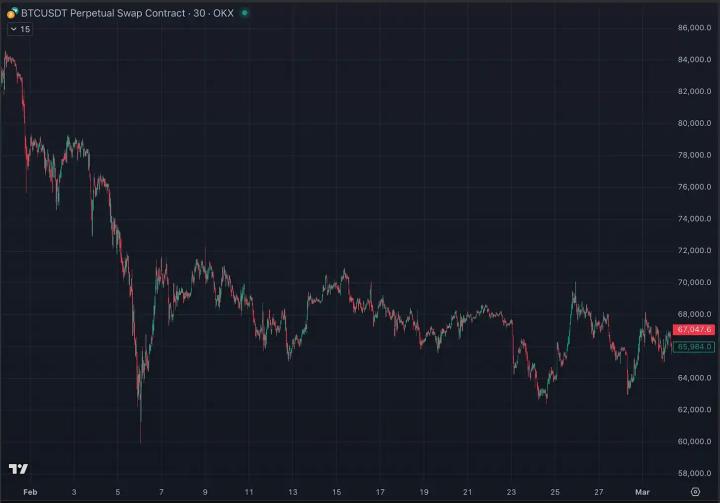Click the green market status dot
720x503 pixels.
[245, 13]
